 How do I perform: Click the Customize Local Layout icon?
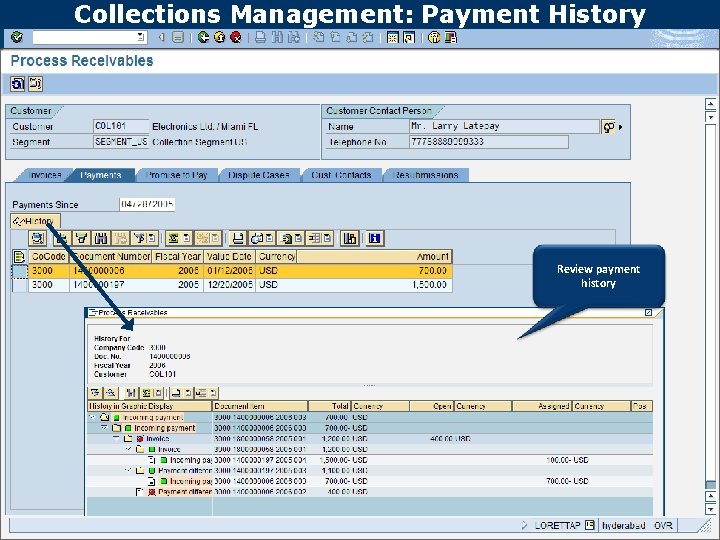(x=450, y=38)
